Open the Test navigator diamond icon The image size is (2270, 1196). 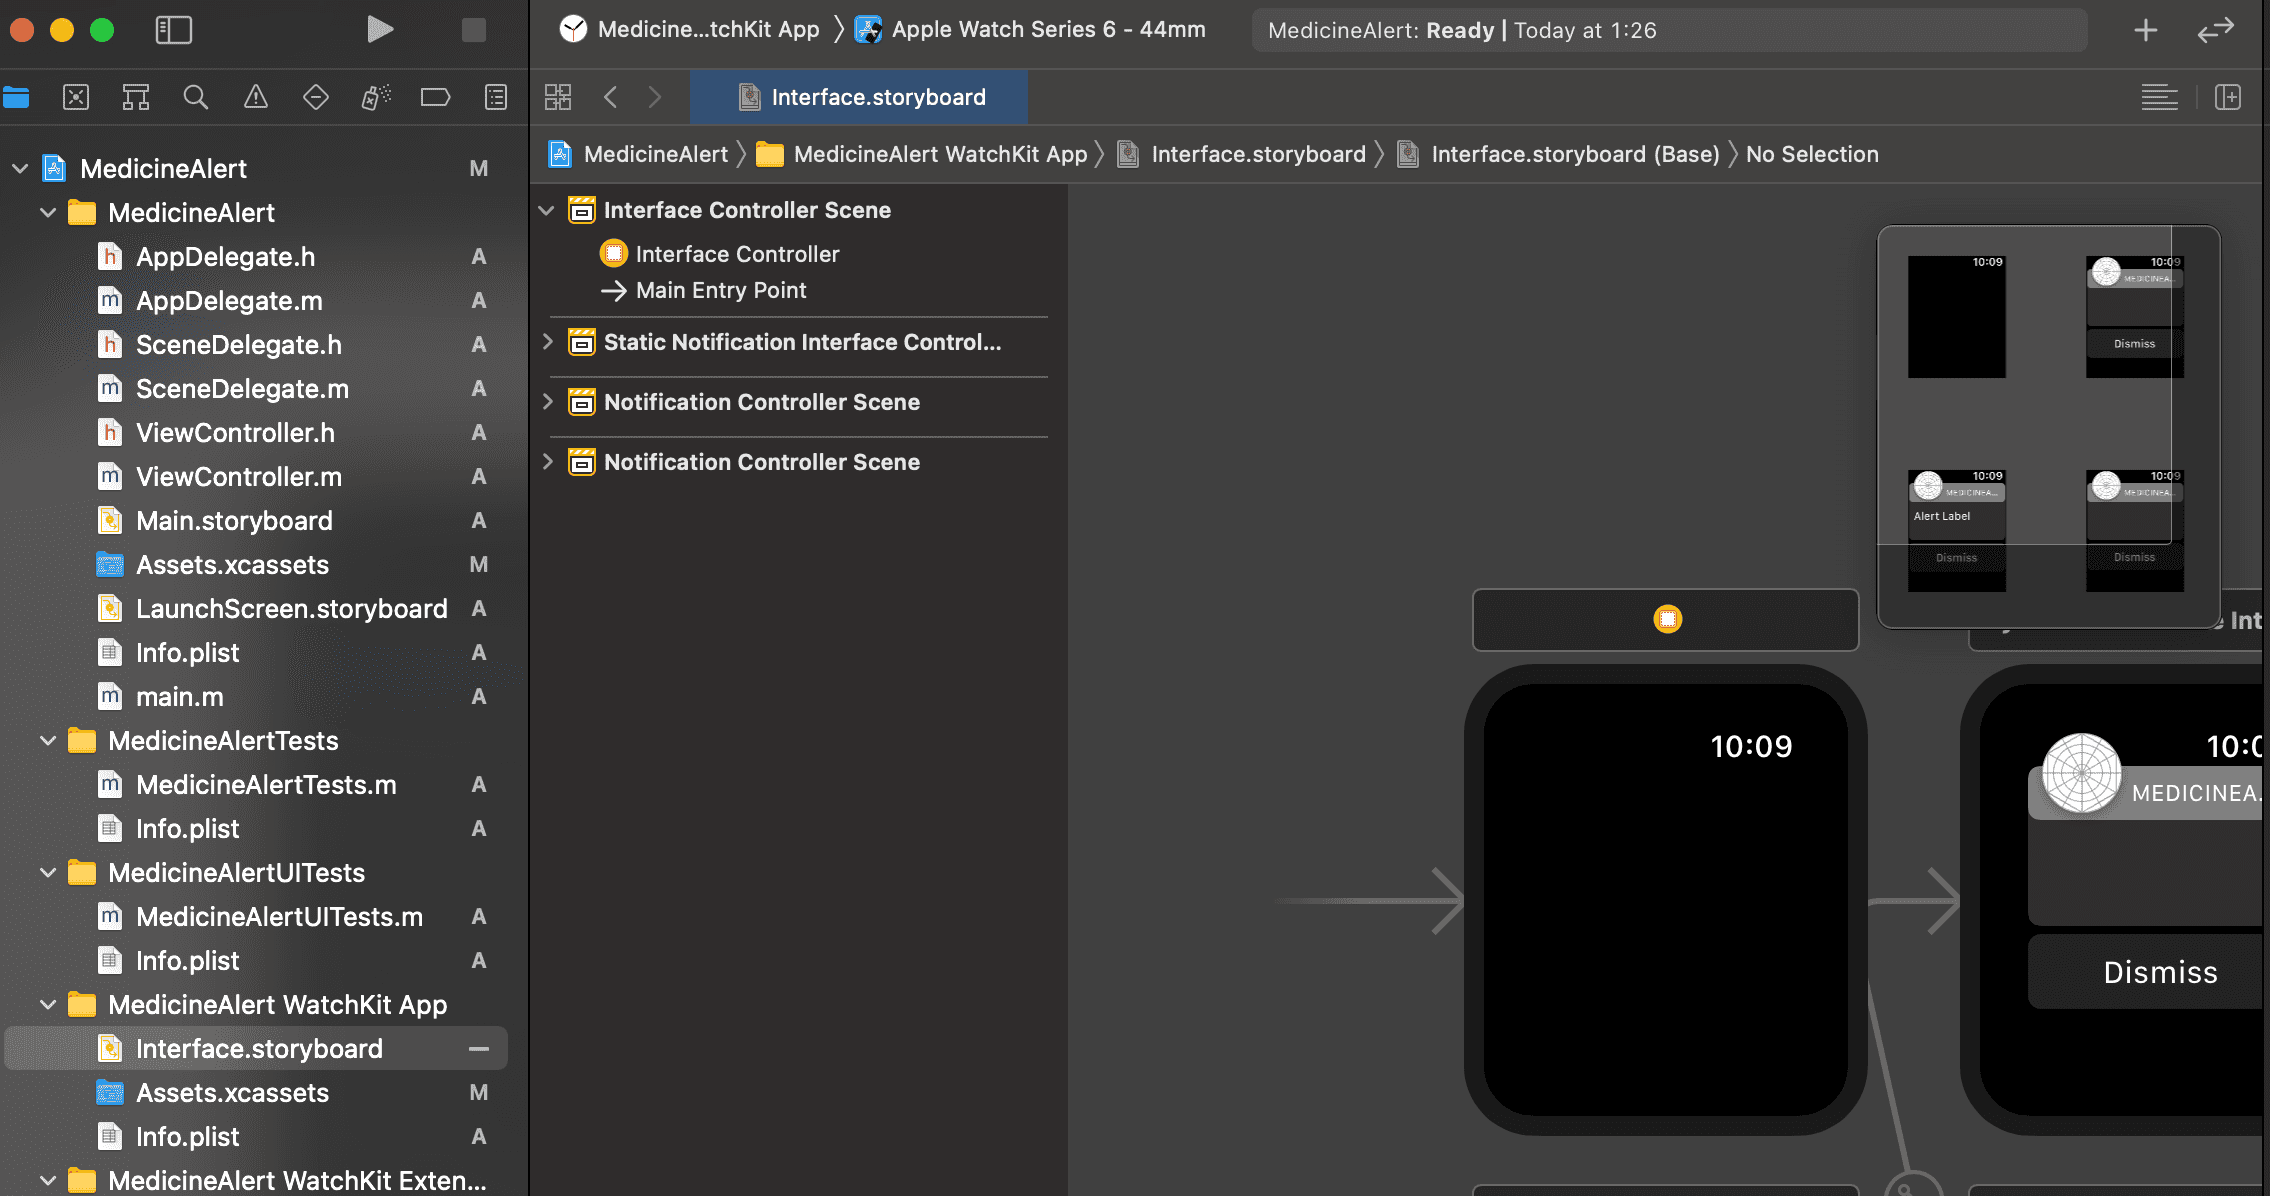(316, 97)
